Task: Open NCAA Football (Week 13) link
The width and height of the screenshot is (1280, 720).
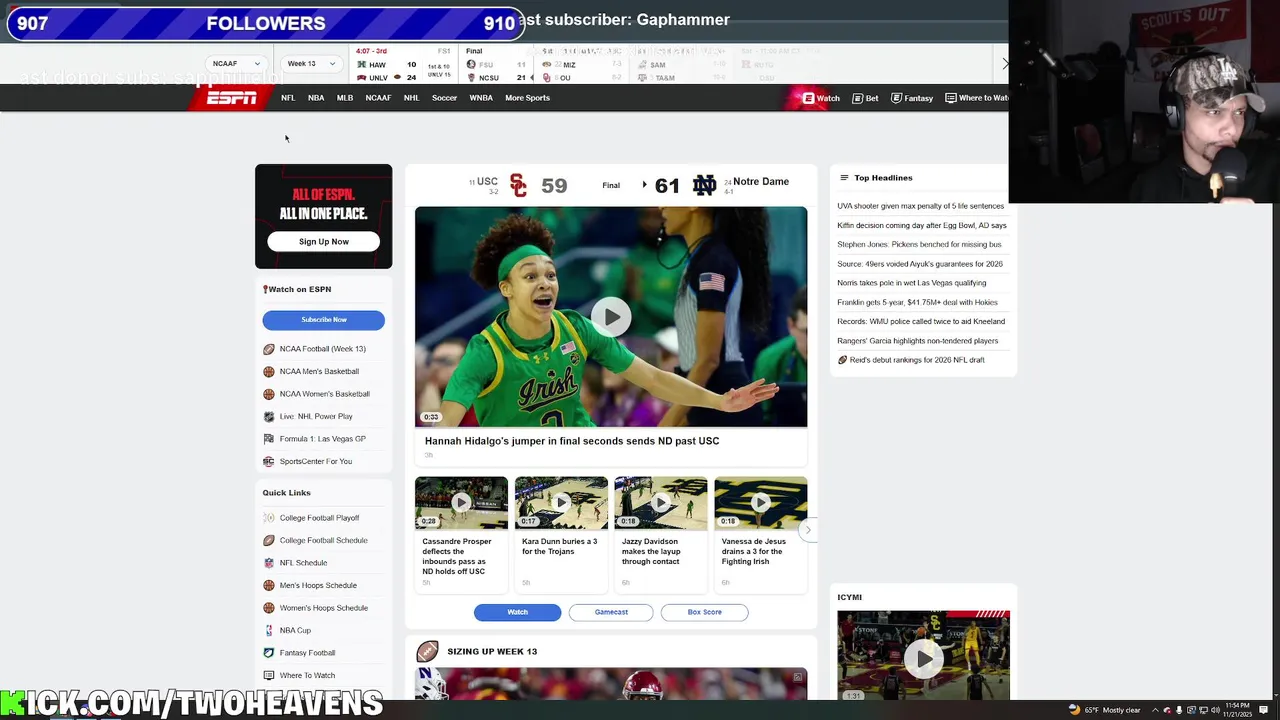Action: 322,349
